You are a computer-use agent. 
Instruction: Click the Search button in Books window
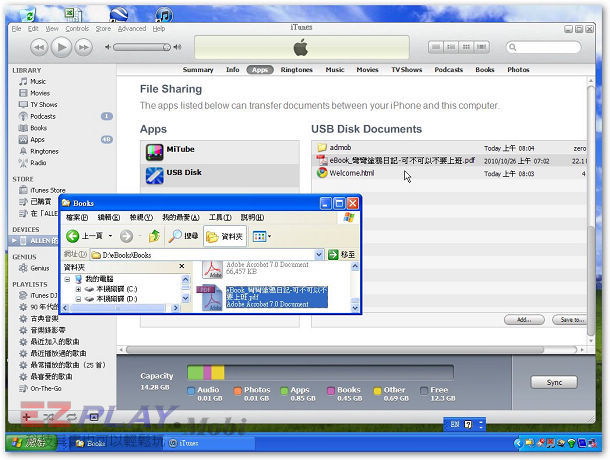(x=183, y=236)
